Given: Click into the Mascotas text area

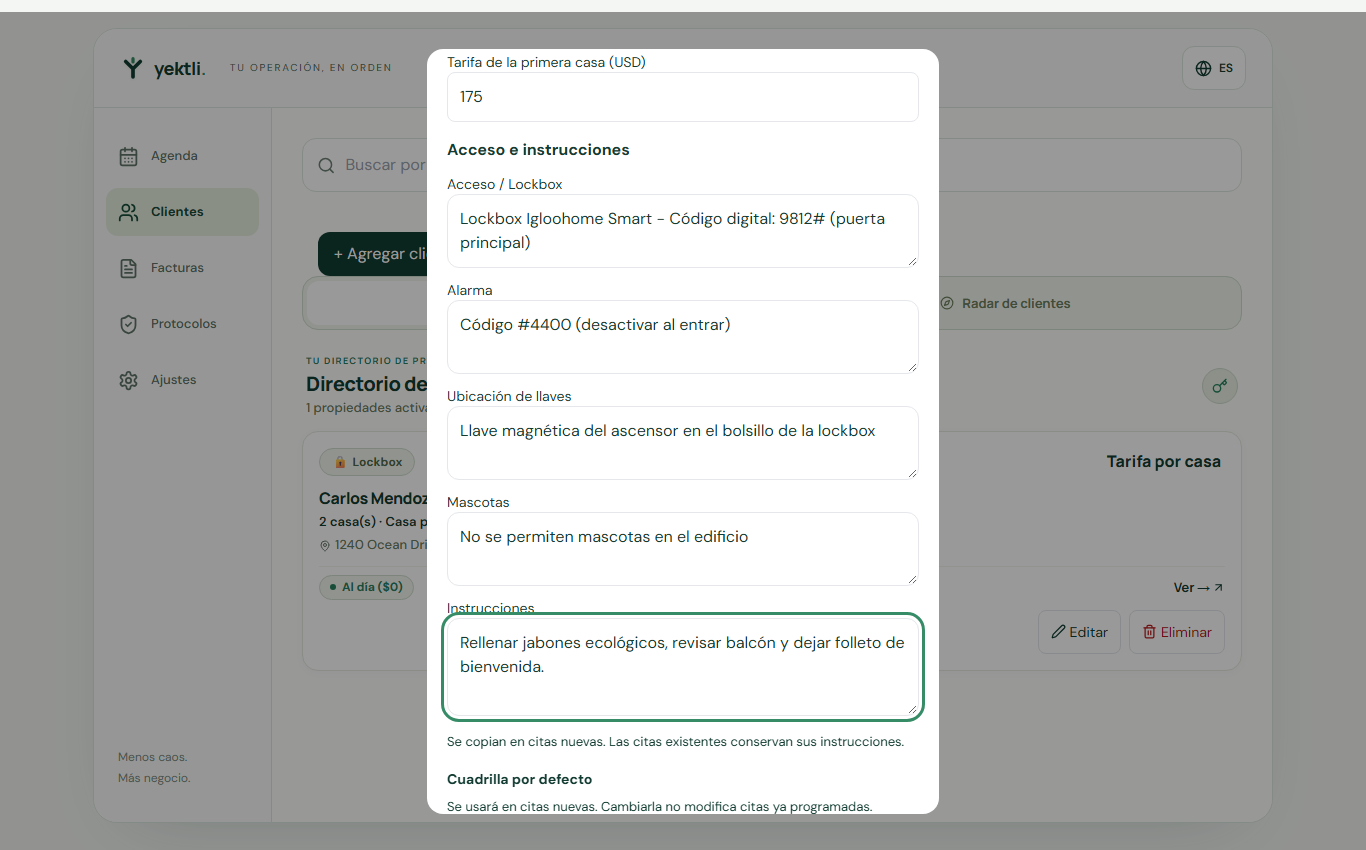Looking at the screenshot, I should (x=683, y=549).
